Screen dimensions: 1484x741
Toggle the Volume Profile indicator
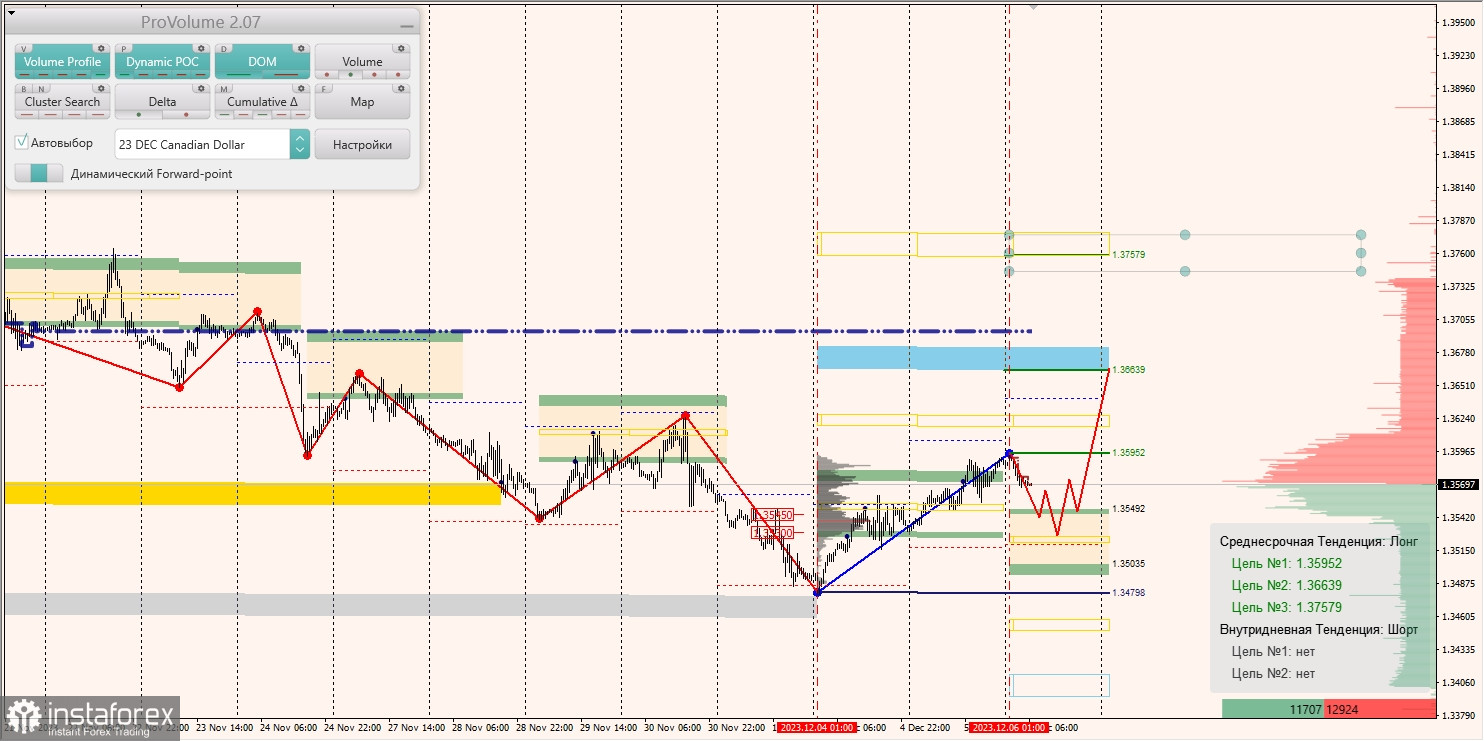(x=62, y=62)
